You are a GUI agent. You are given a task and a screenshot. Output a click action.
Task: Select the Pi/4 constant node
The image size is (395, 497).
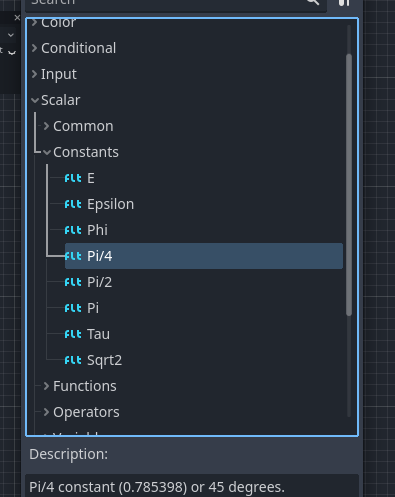pyautogui.click(x=204, y=256)
